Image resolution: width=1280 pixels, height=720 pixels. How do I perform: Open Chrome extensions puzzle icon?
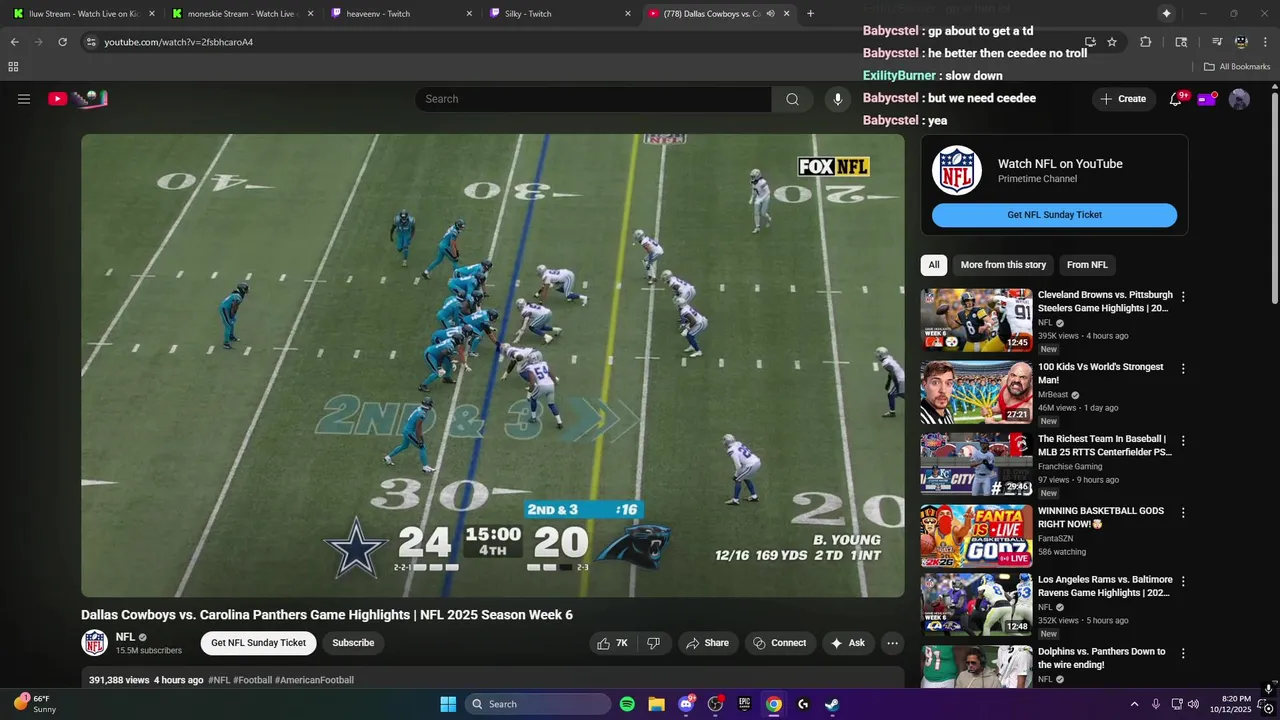(1145, 42)
